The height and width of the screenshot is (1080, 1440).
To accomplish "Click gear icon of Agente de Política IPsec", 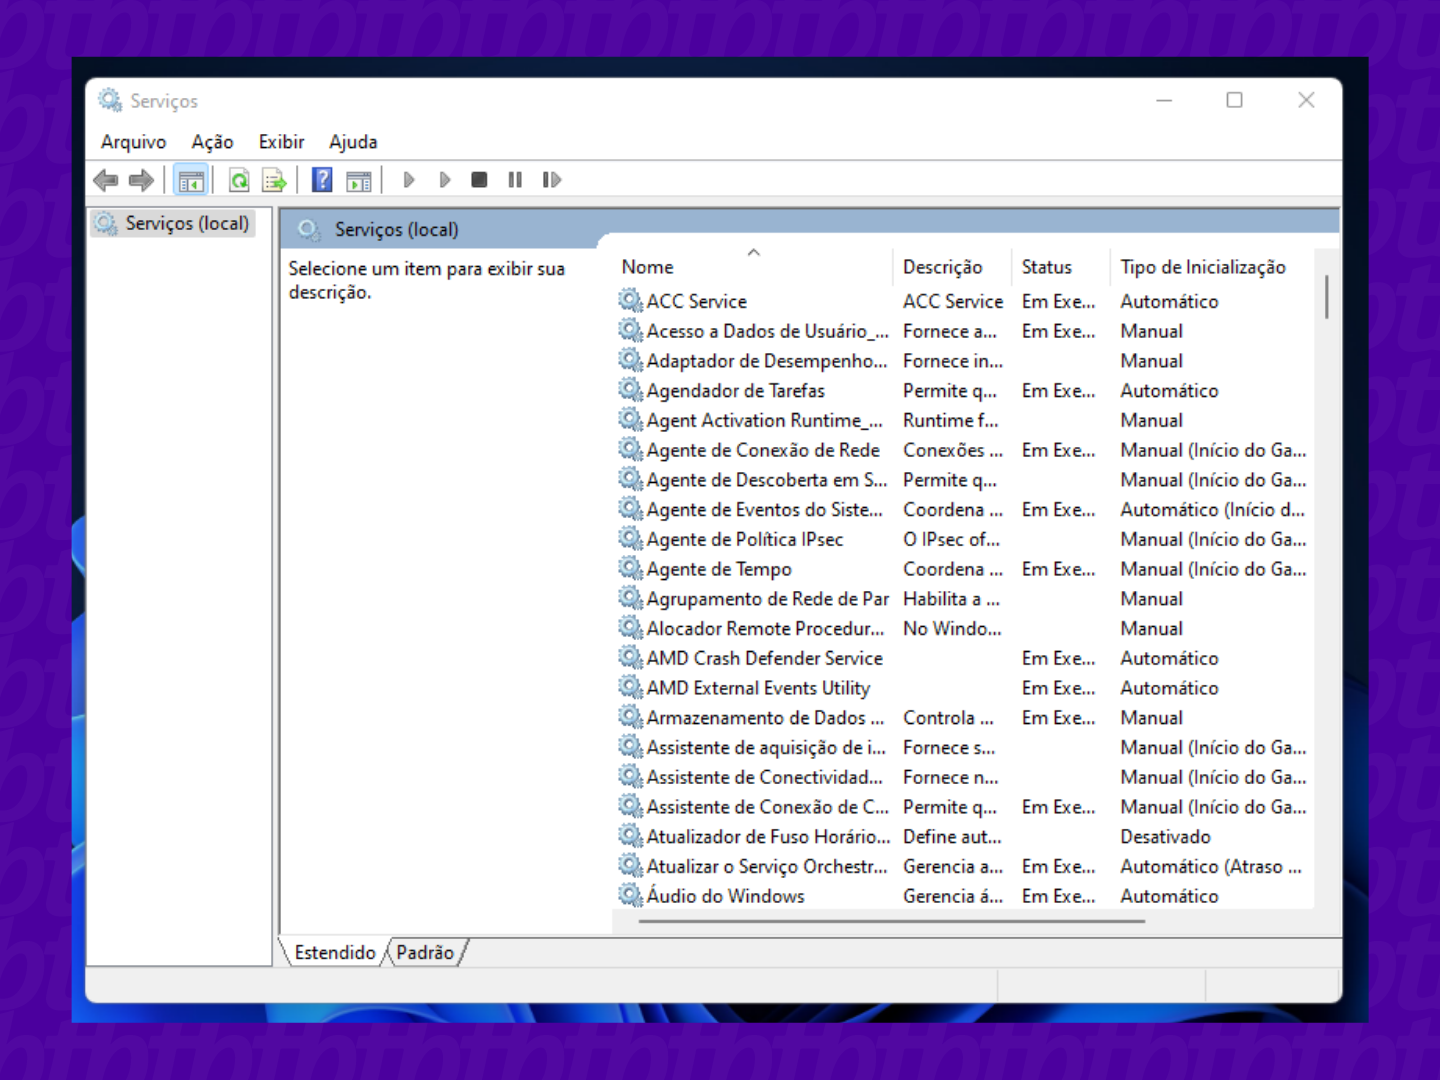I will pos(630,538).
